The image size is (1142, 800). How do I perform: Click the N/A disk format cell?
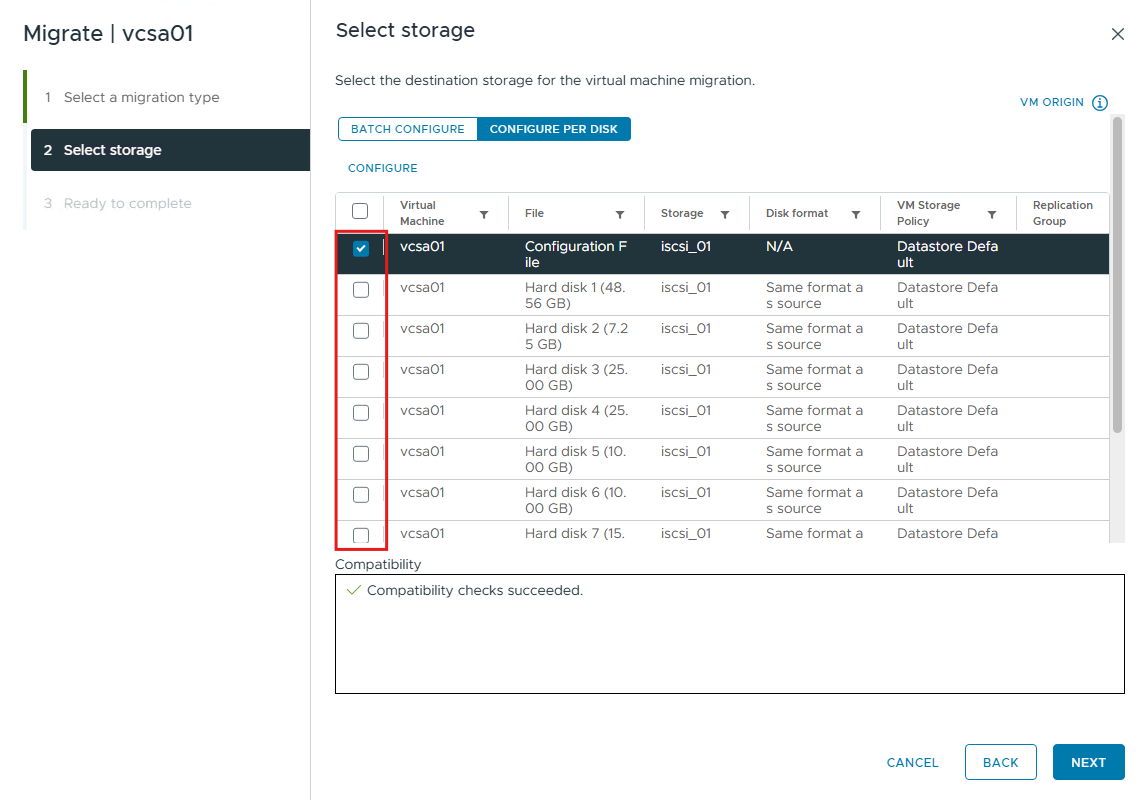tap(779, 246)
